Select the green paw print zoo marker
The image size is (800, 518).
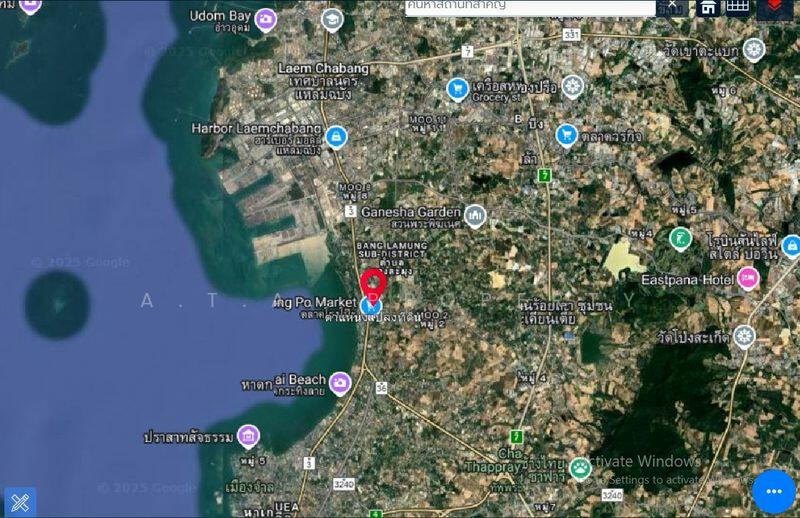pos(580,467)
